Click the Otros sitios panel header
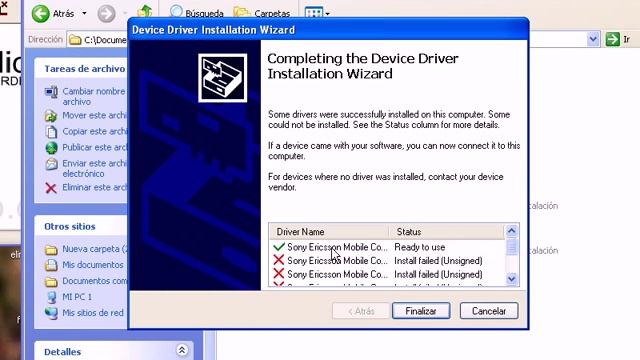 (81, 226)
